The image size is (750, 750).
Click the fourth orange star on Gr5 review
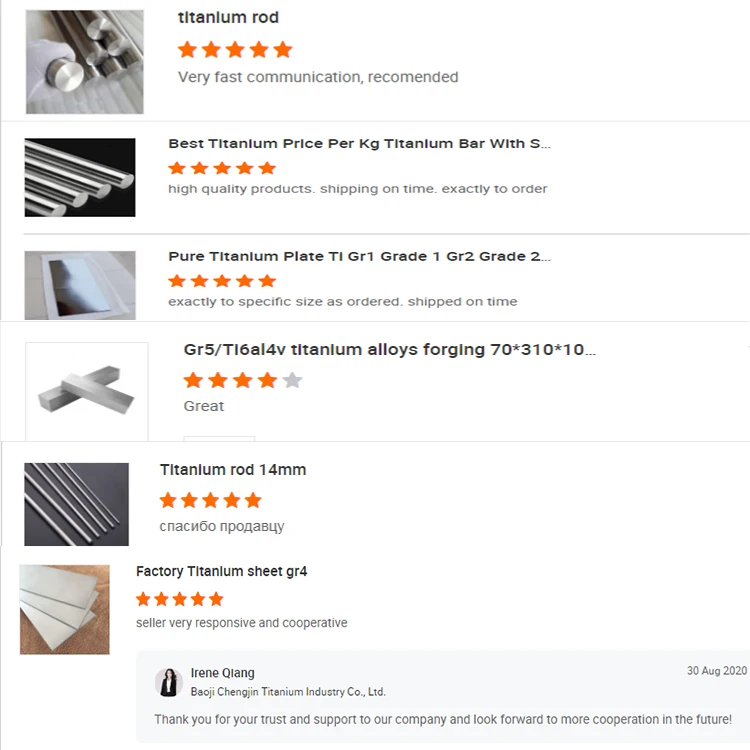point(267,381)
